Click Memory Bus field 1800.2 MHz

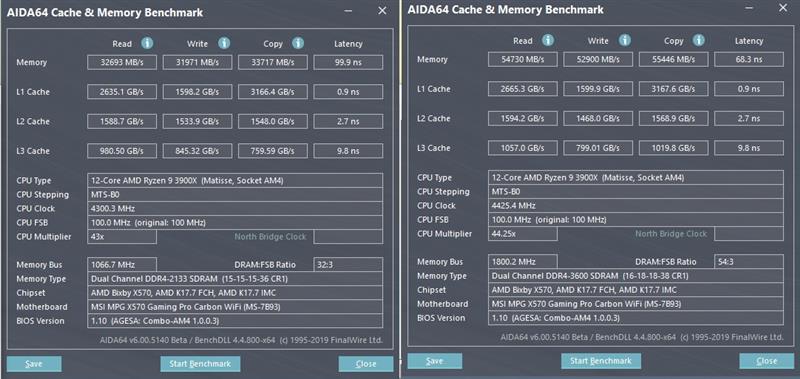pyautogui.click(x=523, y=262)
